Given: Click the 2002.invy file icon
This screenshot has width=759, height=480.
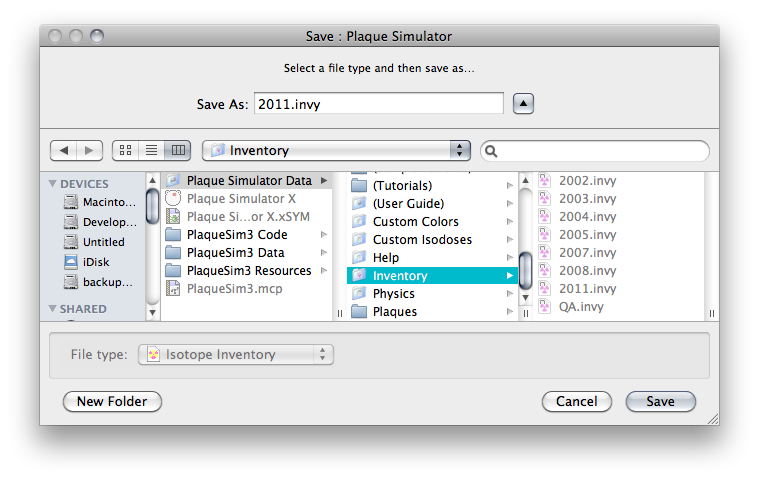Looking at the screenshot, I should [545, 180].
